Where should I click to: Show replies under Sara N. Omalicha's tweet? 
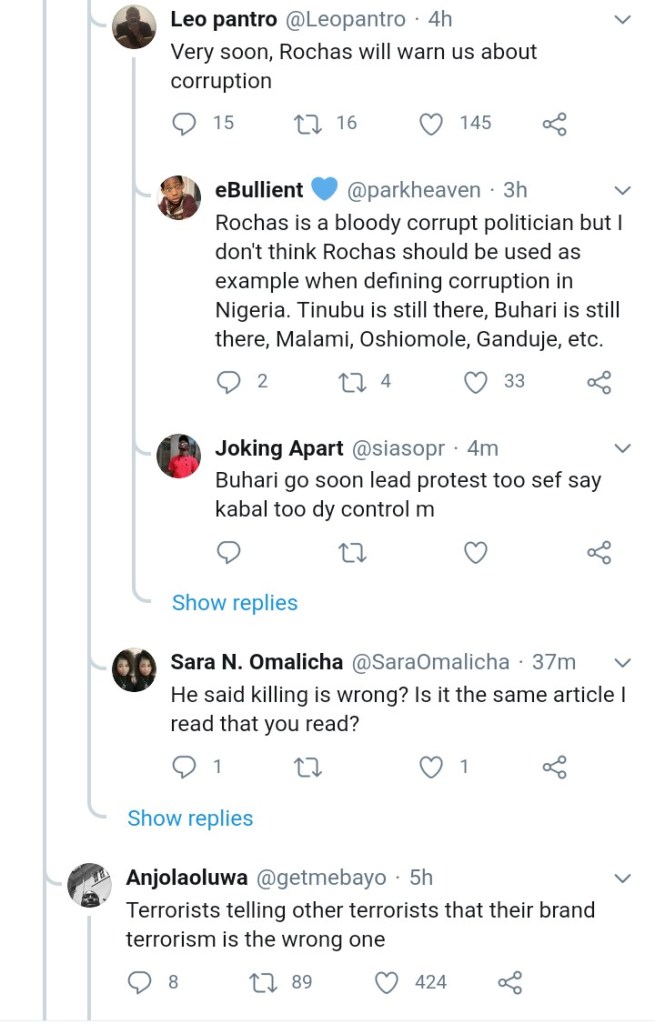coord(190,818)
